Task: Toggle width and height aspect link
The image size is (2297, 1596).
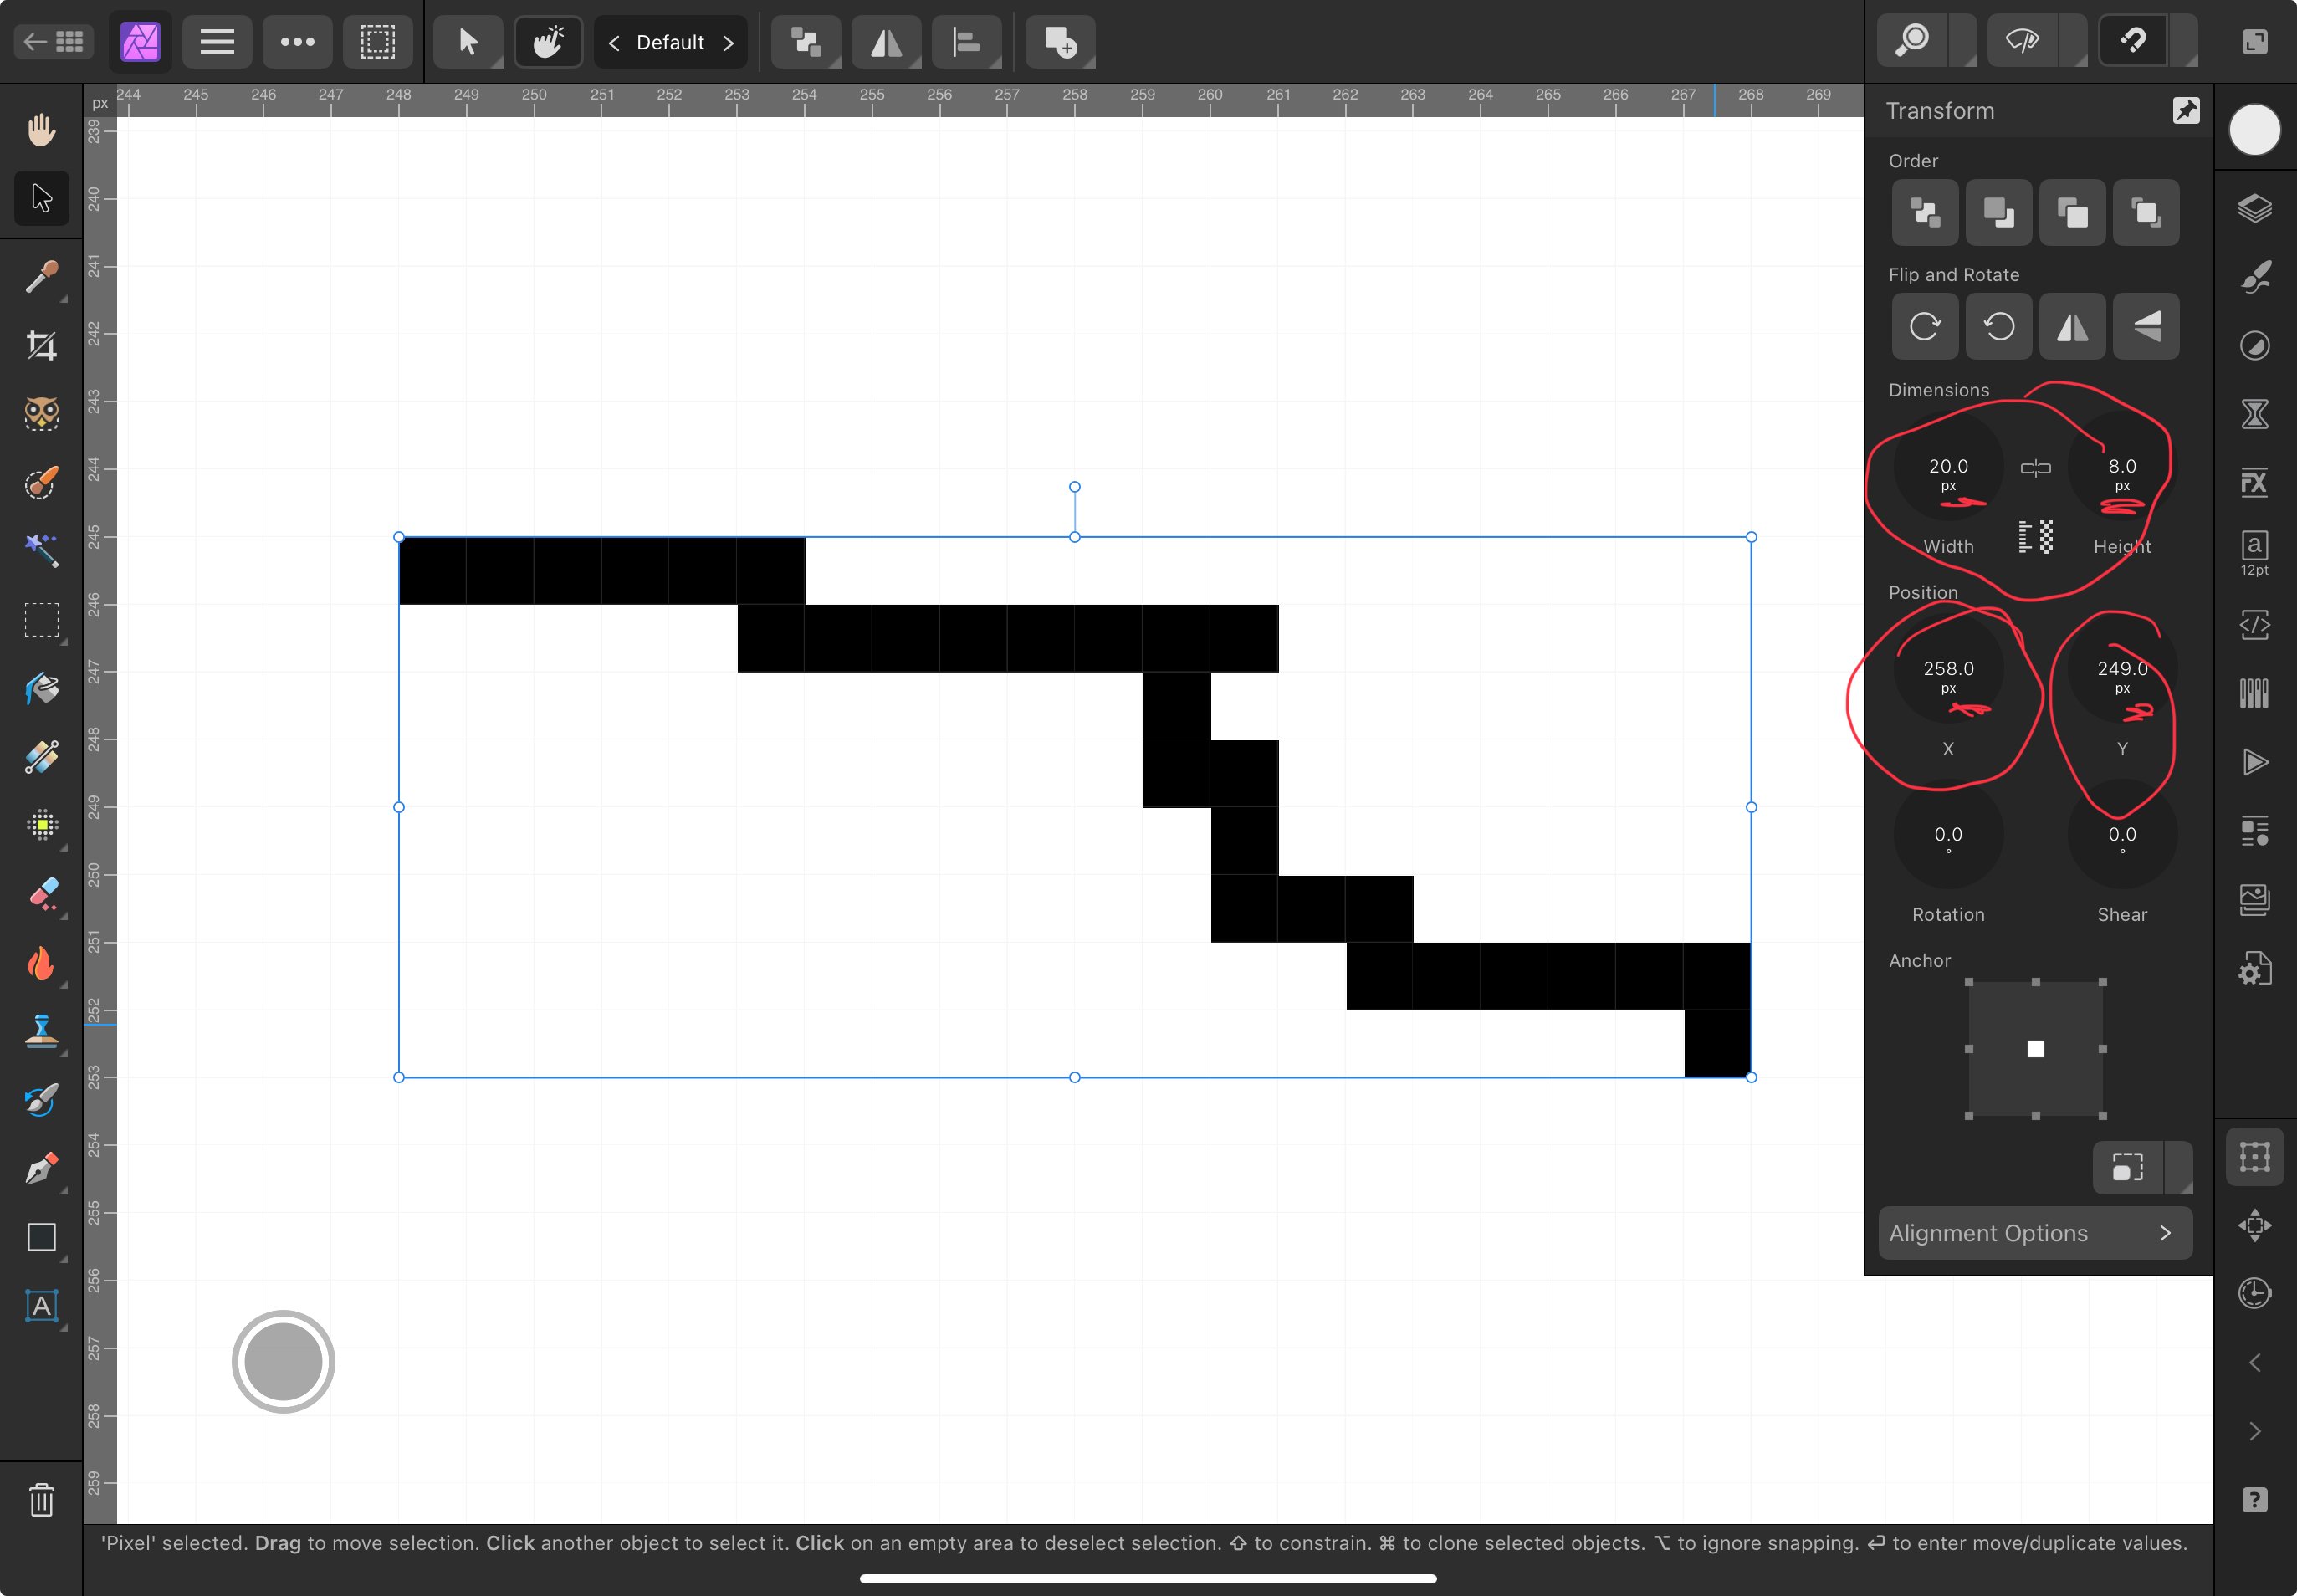Action: 2035,468
